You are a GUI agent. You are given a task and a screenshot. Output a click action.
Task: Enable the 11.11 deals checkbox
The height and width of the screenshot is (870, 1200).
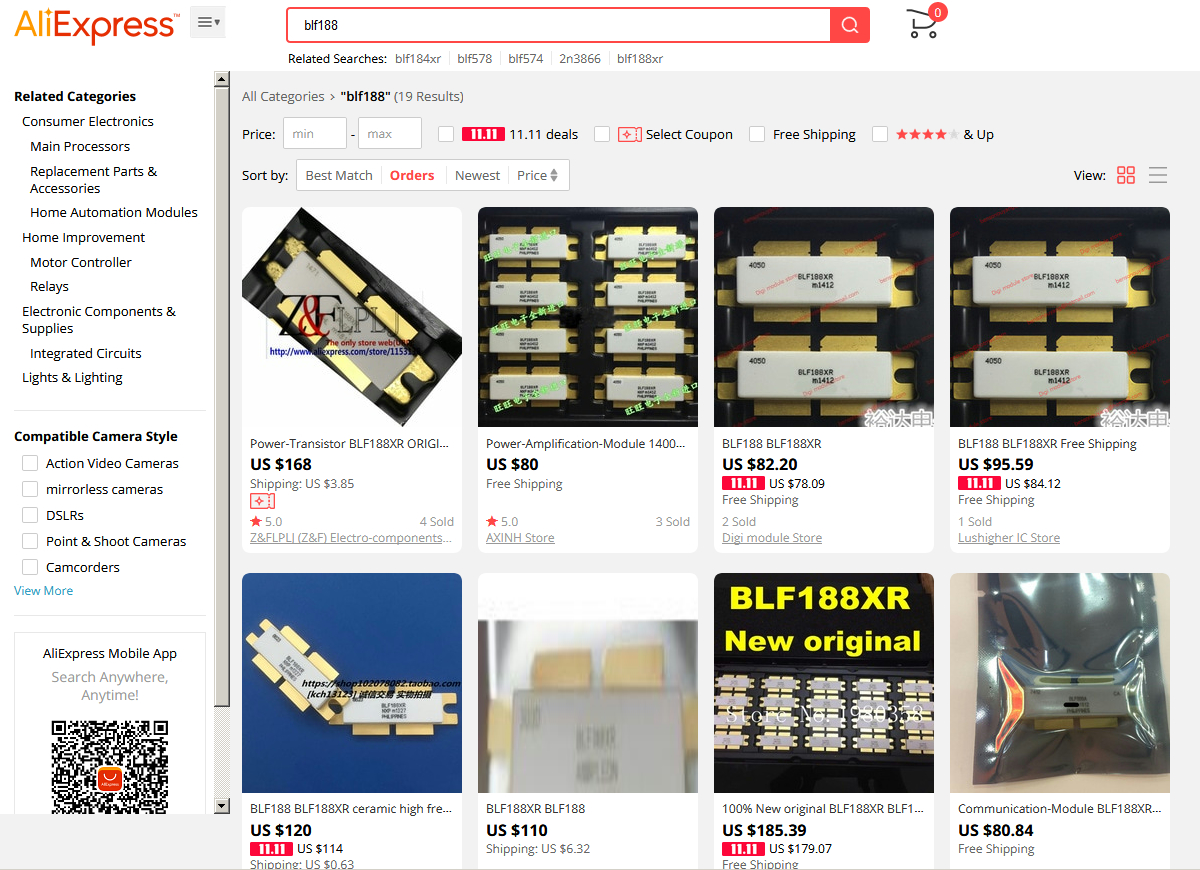coord(446,134)
